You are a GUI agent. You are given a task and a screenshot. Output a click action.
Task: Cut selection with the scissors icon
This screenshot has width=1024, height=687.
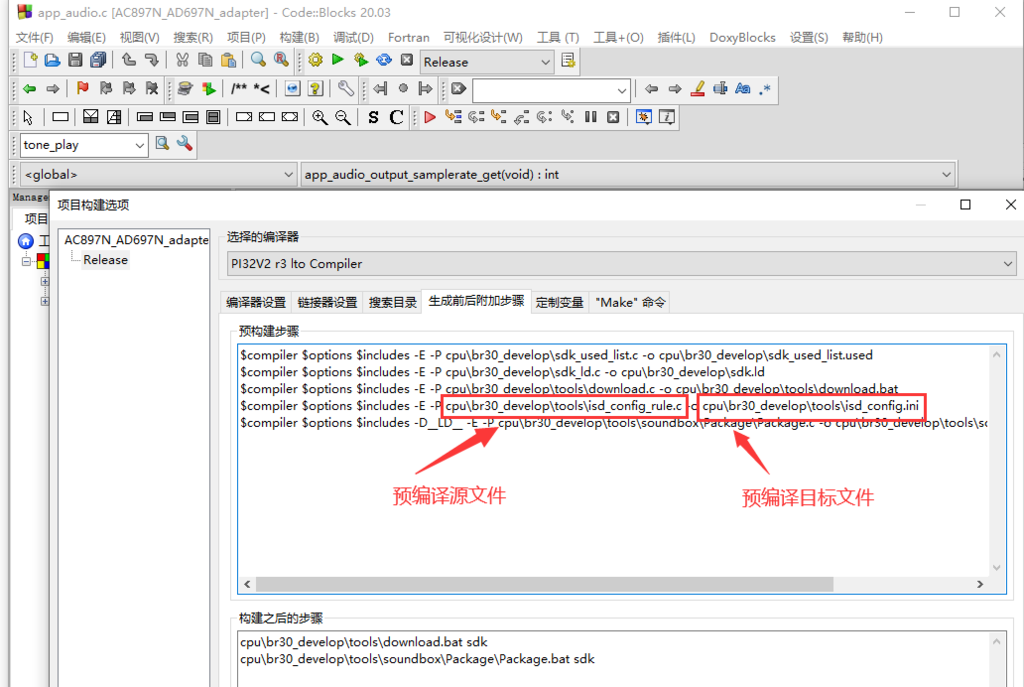[x=182, y=61]
